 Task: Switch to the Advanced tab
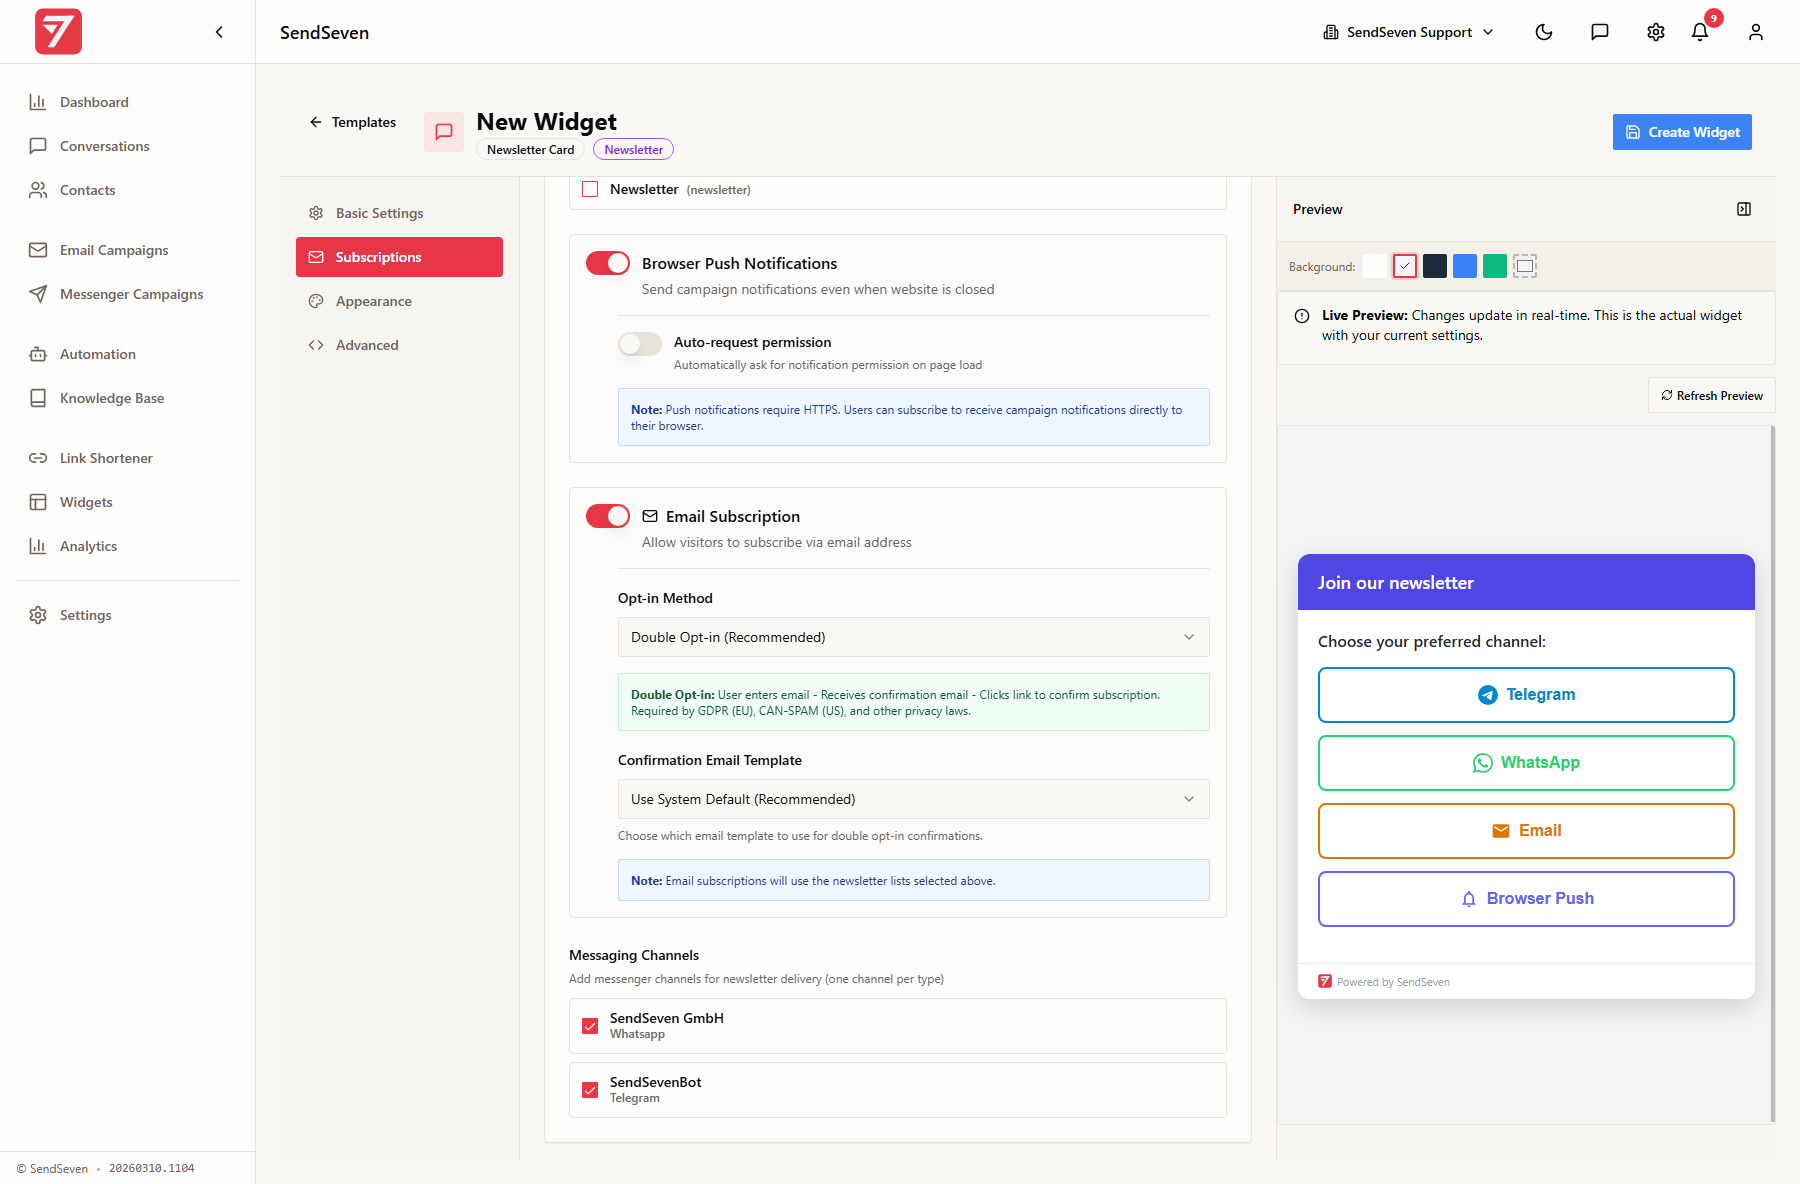pos(399,345)
